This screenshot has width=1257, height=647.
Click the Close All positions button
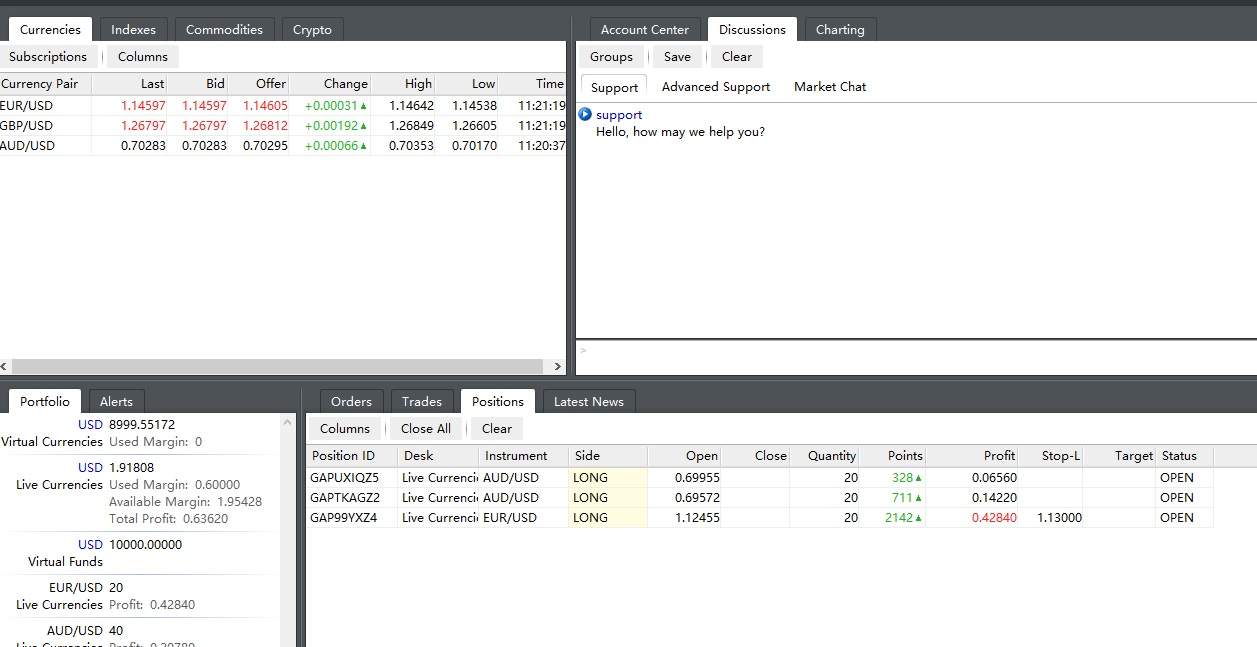pyautogui.click(x=426, y=428)
